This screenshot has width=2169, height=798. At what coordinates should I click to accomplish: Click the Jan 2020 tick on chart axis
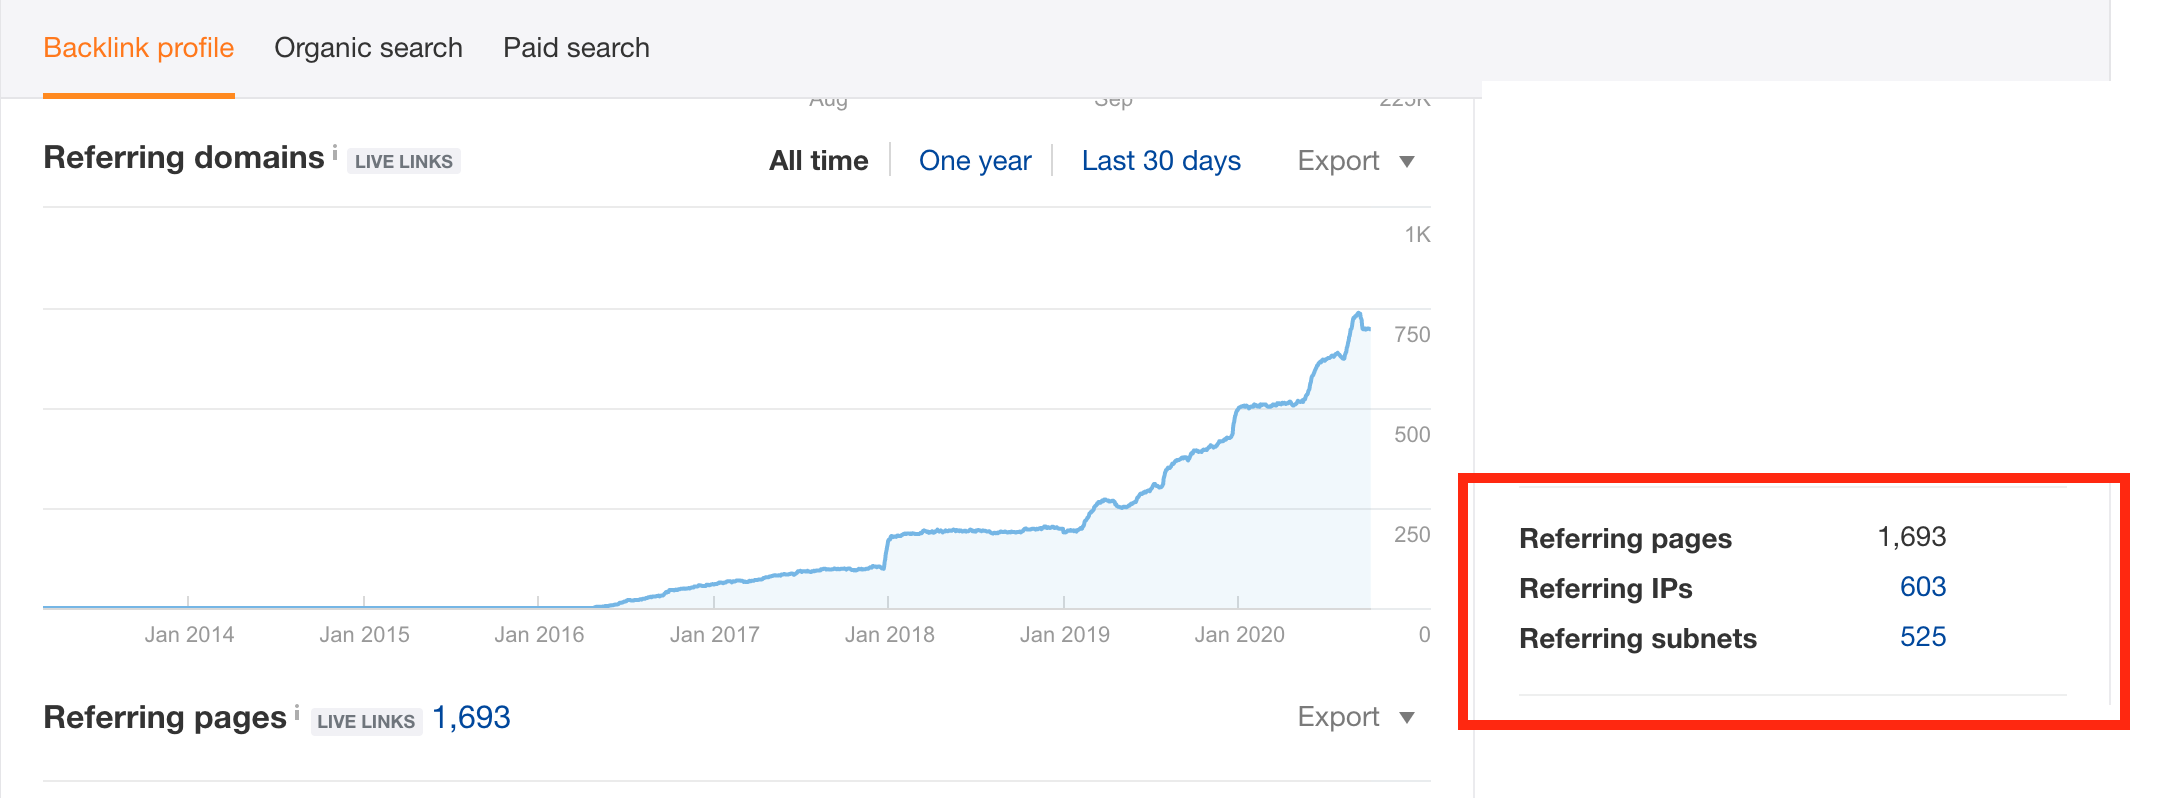click(1239, 635)
